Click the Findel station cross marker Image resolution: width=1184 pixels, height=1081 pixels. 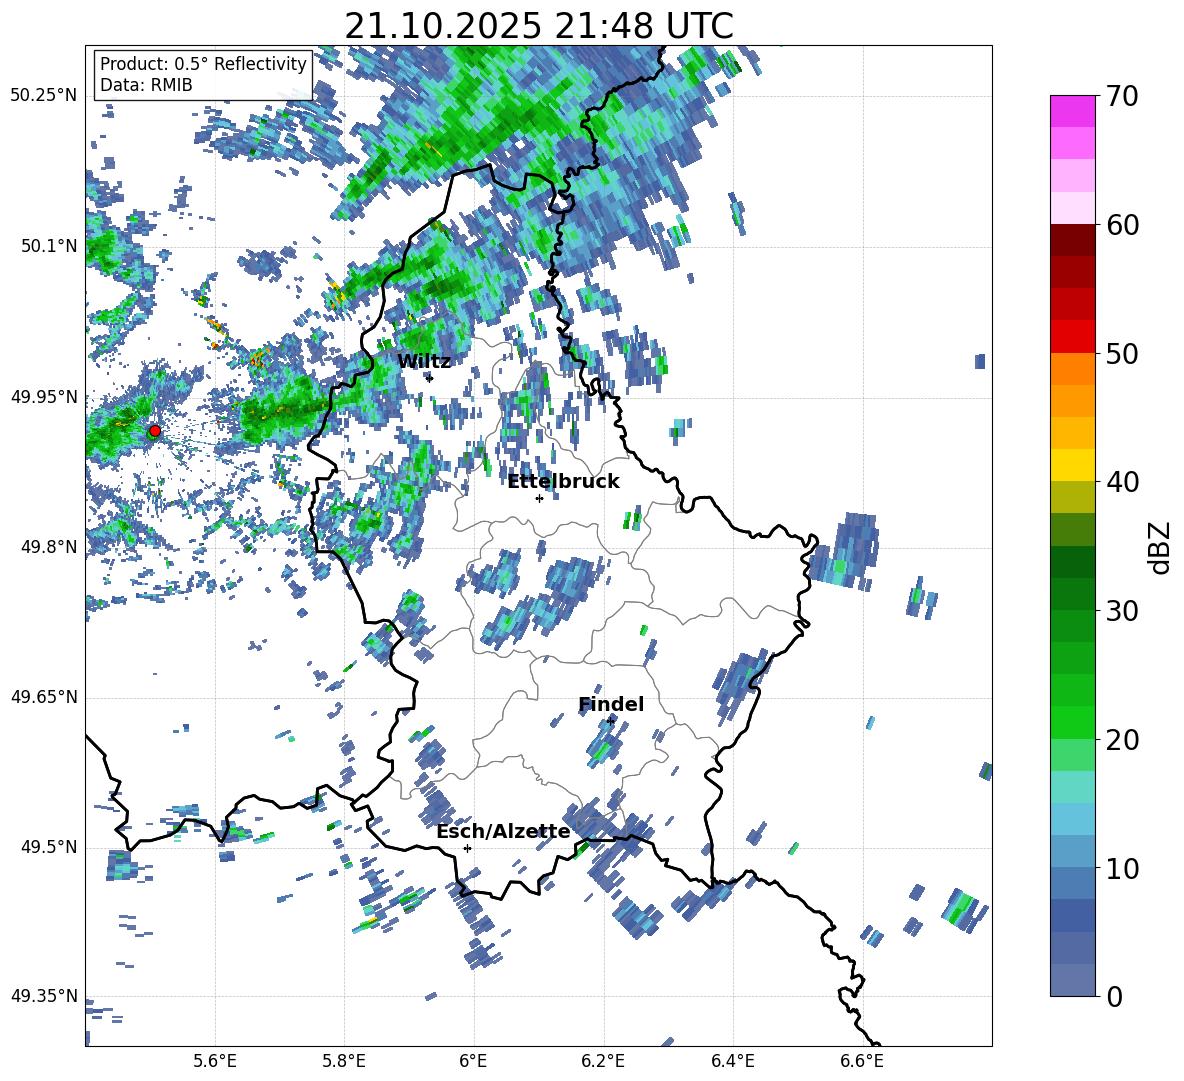[x=610, y=721]
